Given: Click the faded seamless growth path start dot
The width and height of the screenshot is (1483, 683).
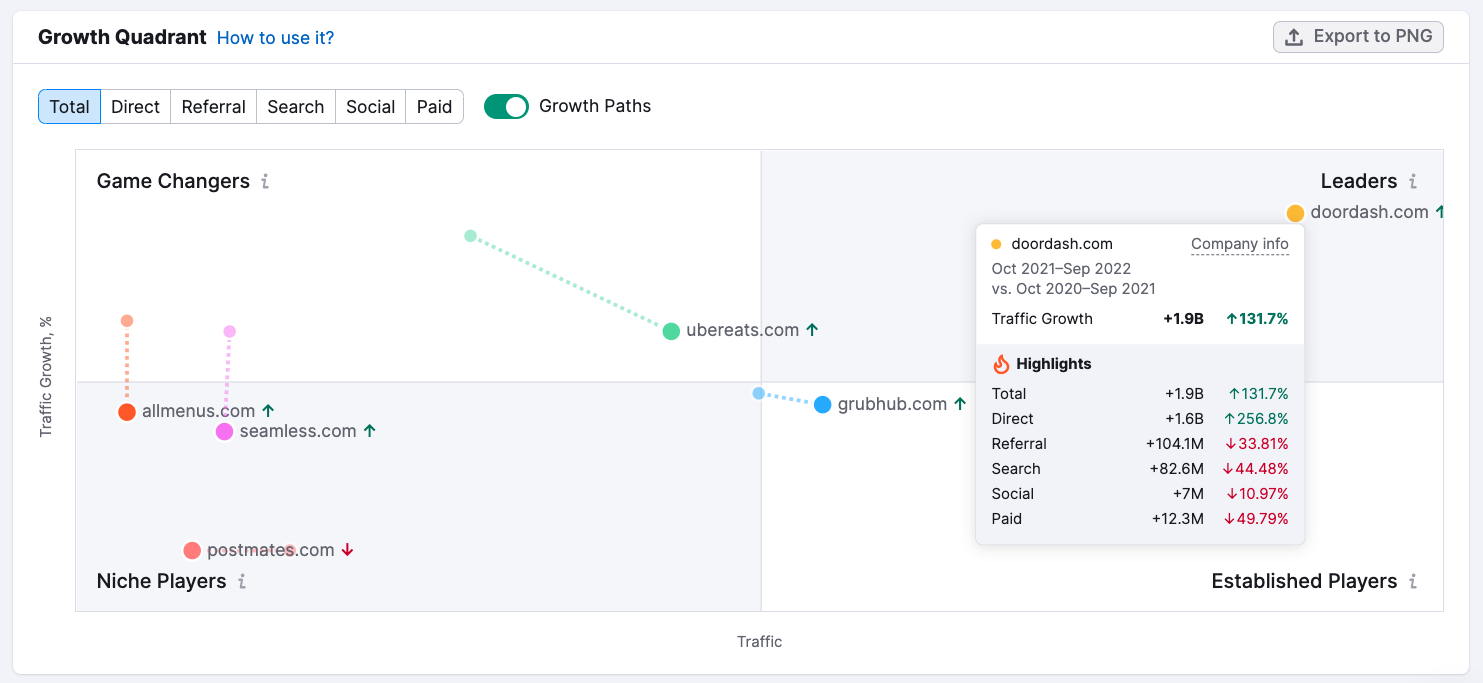Looking at the screenshot, I should pos(229,332).
